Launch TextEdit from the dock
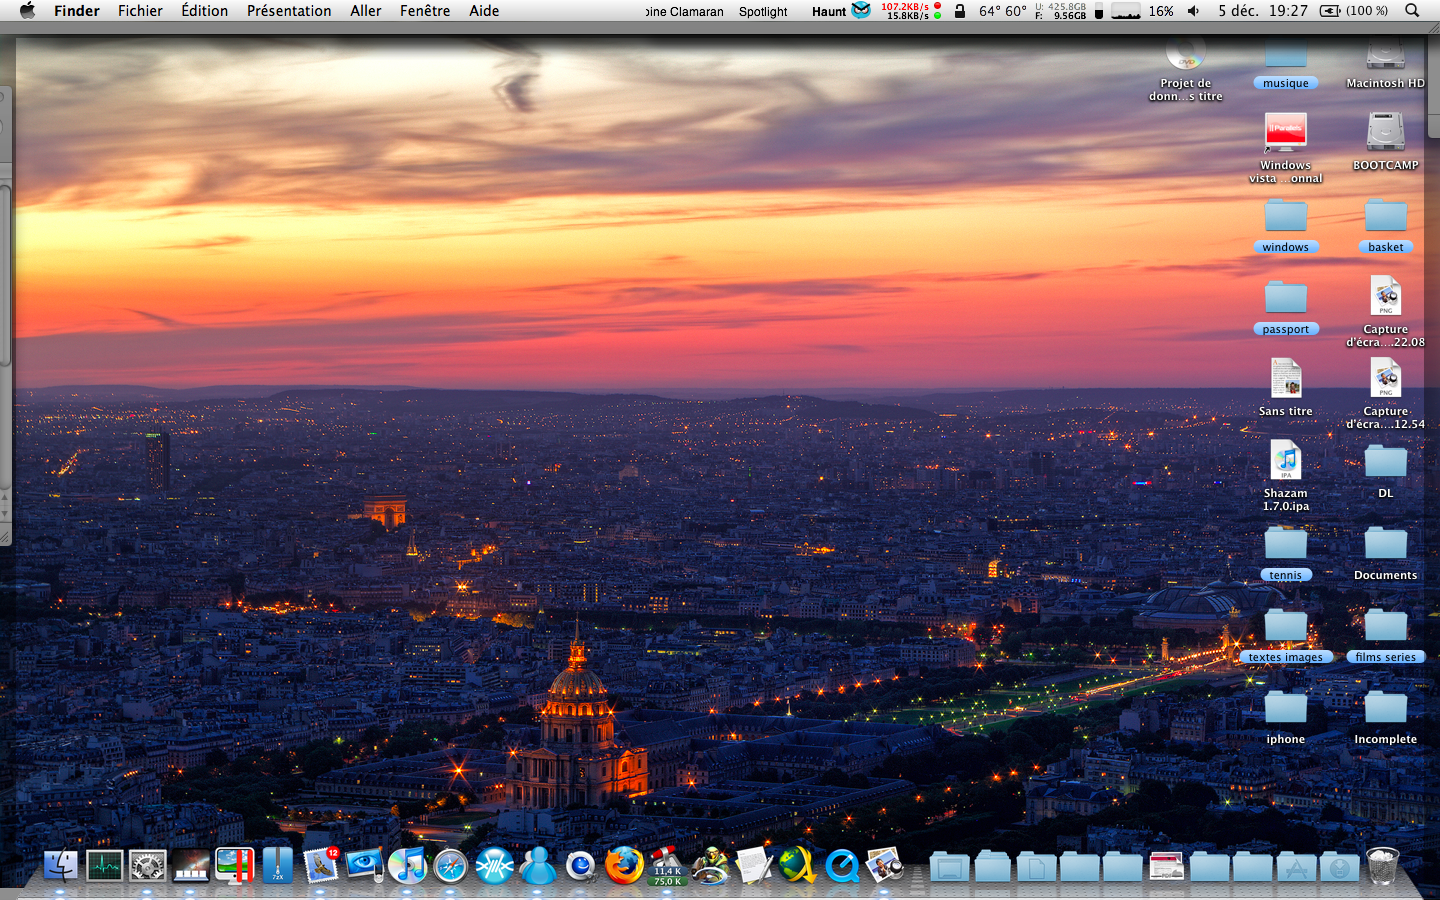 pyautogui.click(x=754, y=865)
